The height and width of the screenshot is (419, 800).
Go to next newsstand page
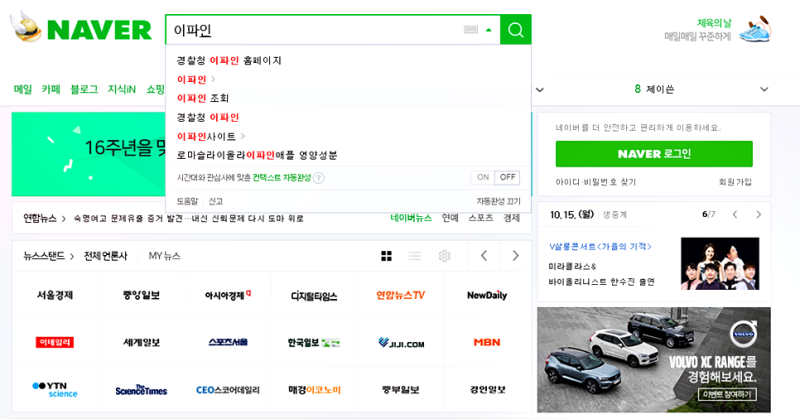(x=515, y=256)
